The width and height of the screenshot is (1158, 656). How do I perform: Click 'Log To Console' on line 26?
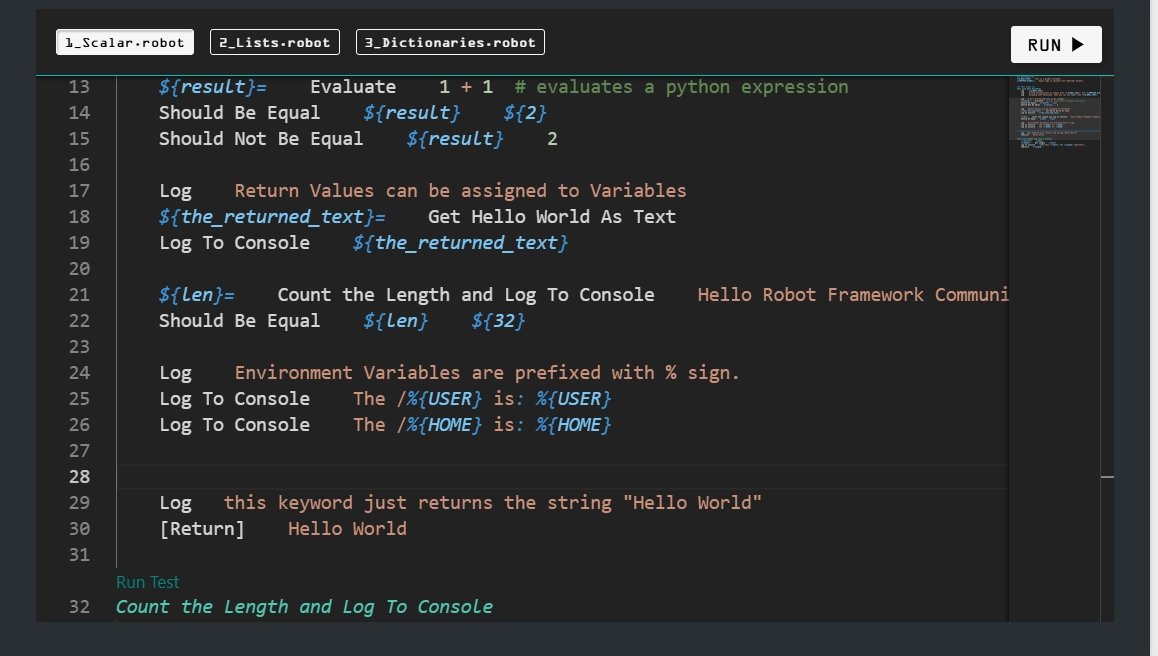point(234,425)
